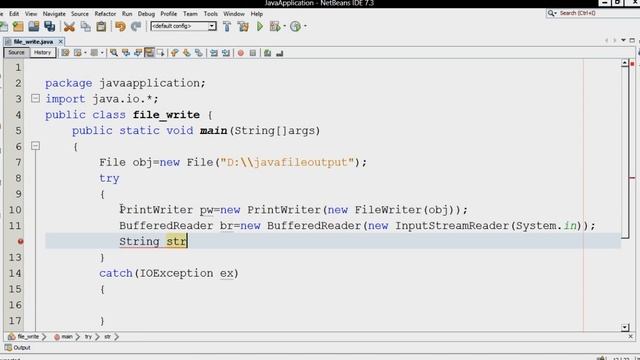Open the Debug menu

tap(146, 13)
